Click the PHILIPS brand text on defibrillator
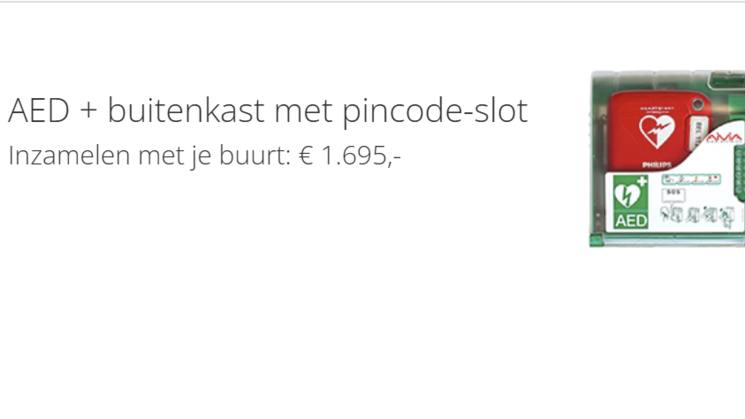 coord(656,163)
